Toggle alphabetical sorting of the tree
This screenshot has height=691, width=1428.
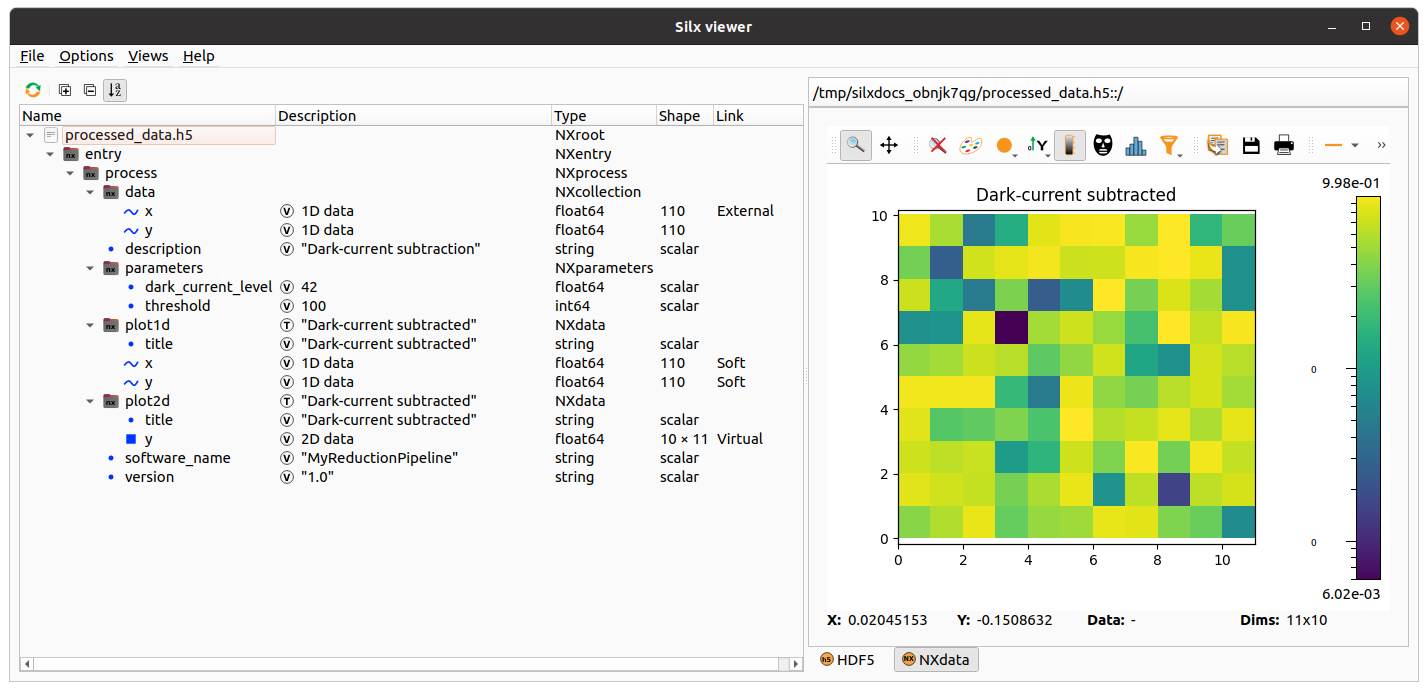115,90
